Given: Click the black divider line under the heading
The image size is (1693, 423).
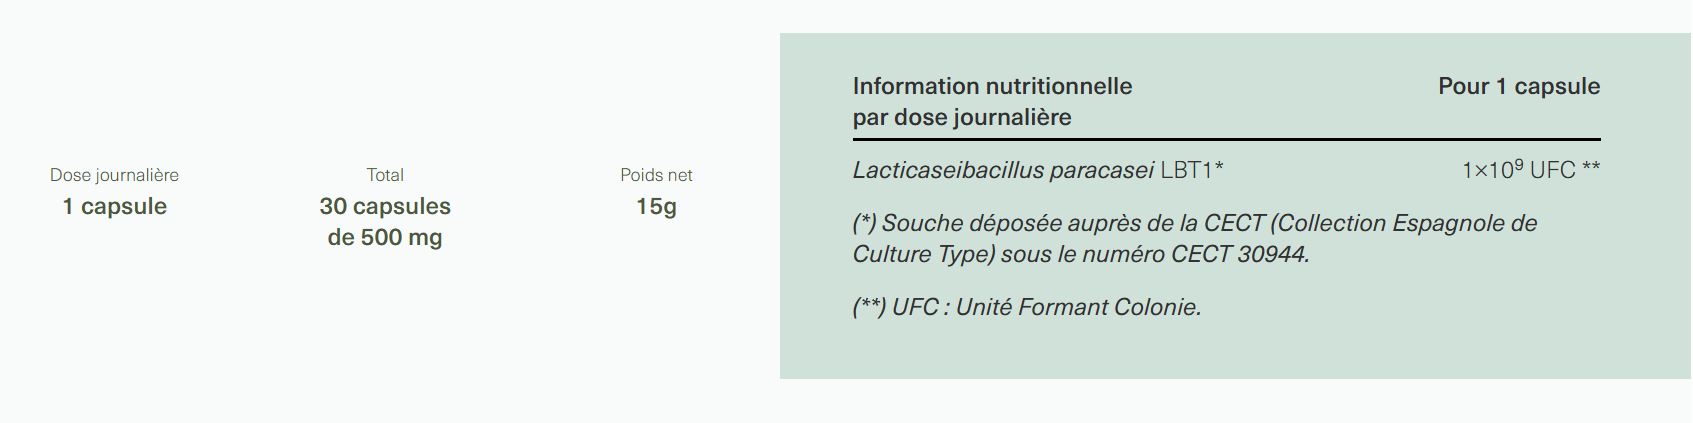Looking at the screenshot, I should point(1226,139).
